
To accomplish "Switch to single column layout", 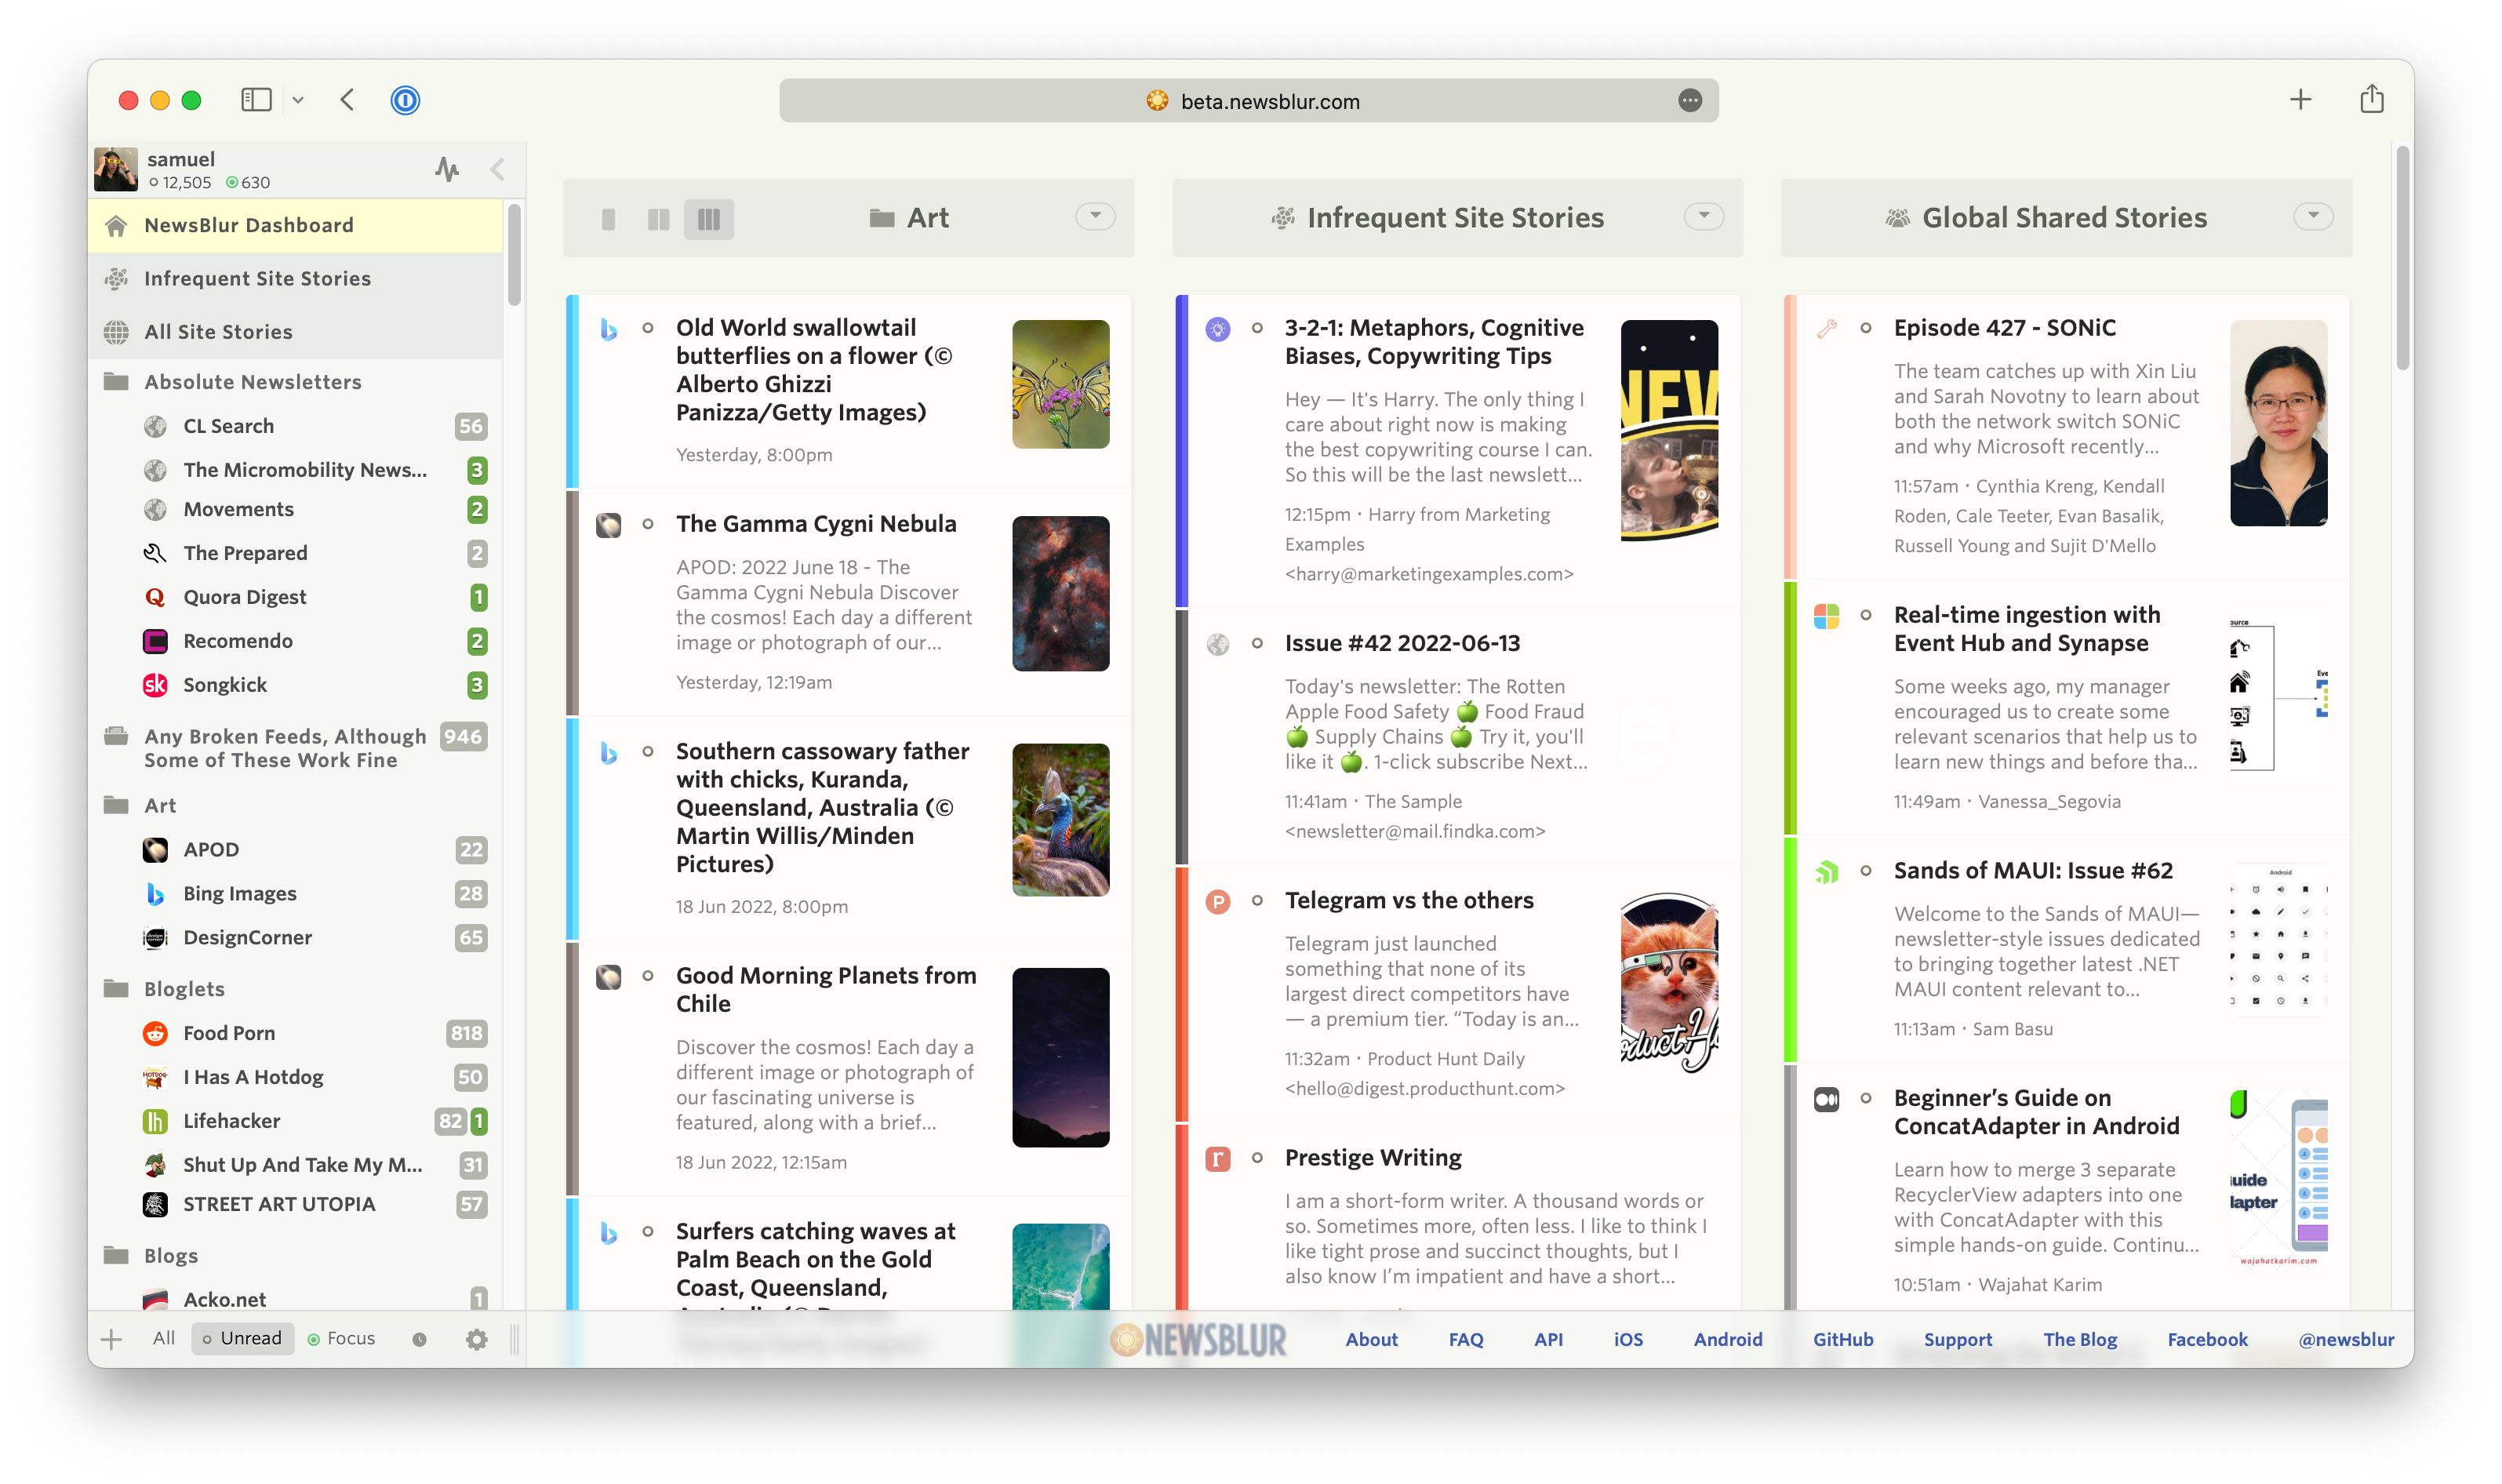I will 608,219.
